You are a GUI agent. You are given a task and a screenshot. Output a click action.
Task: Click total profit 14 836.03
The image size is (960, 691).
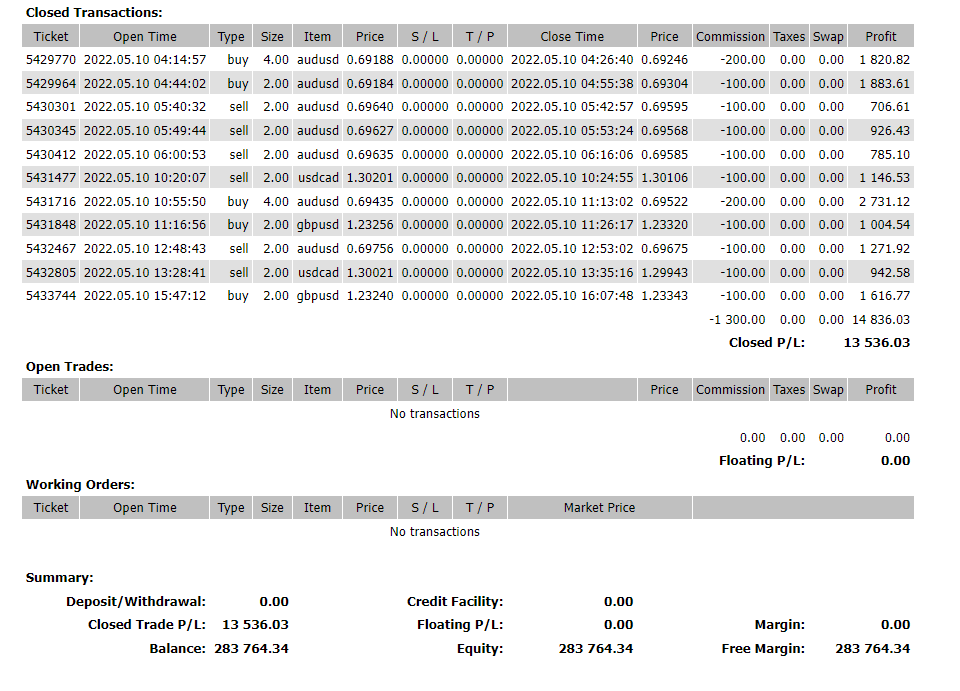(881, 319)
